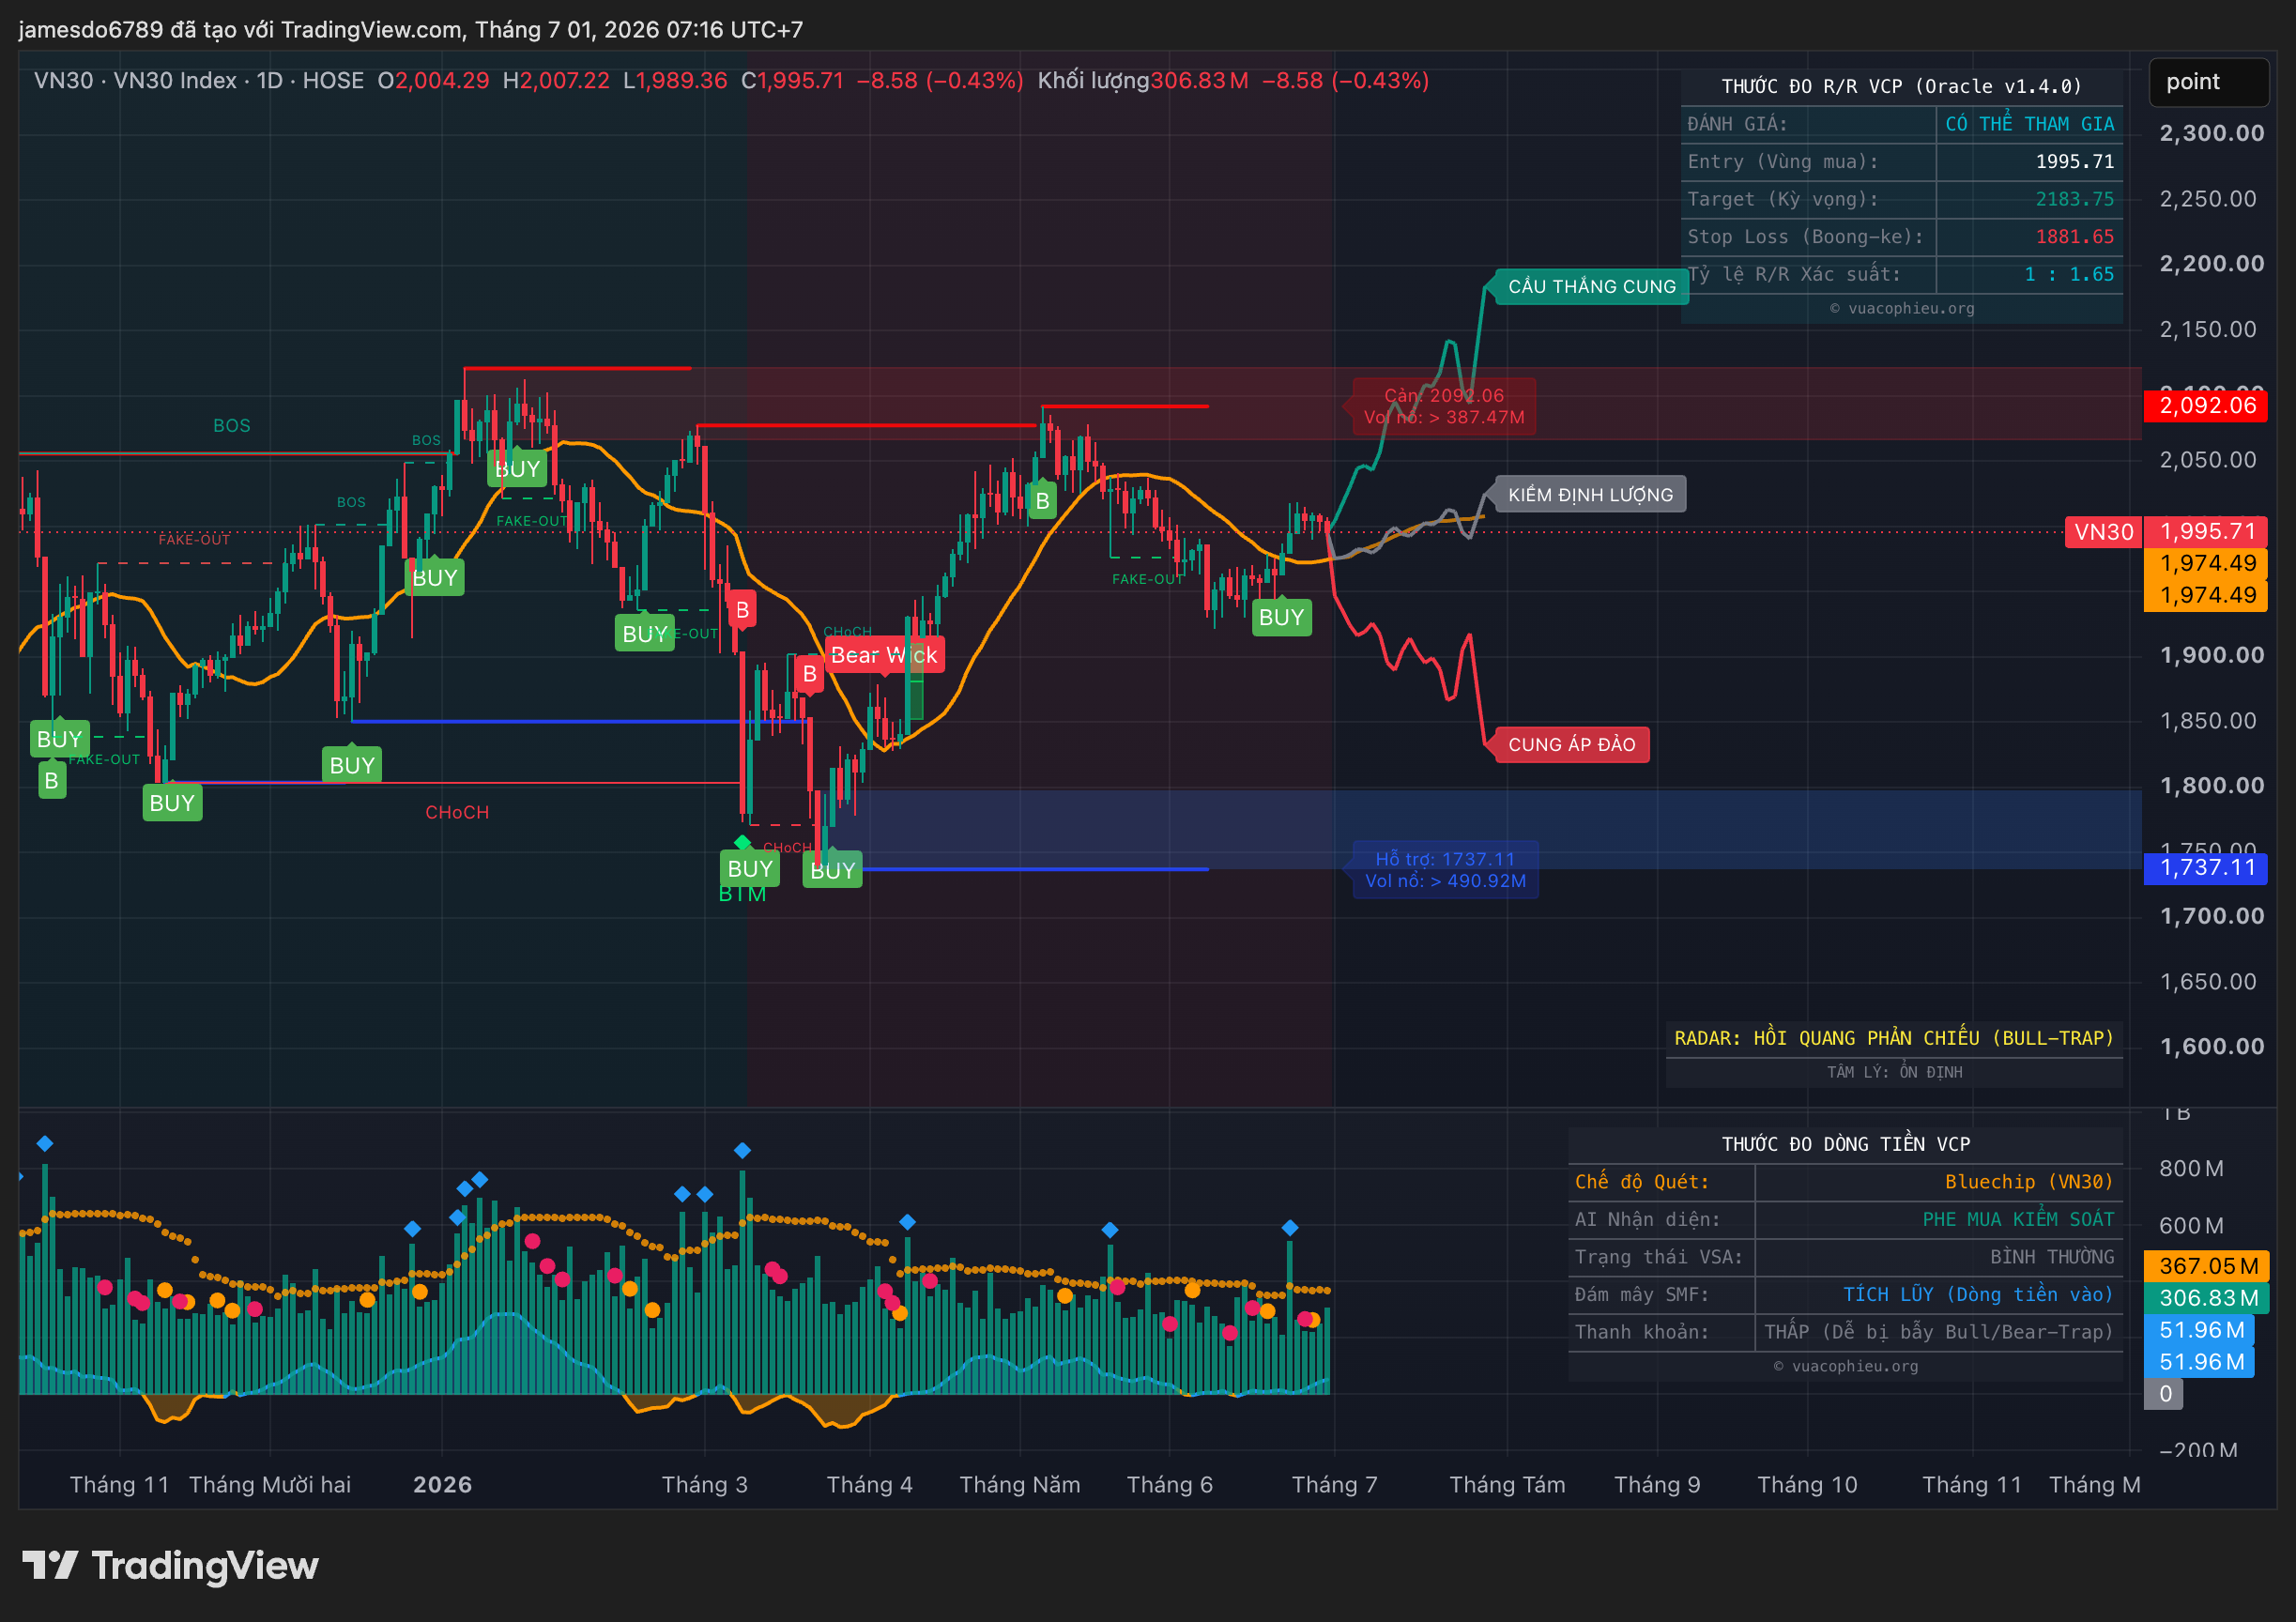Click the blue 1,737.11 support price tag
The height and width of the screenshot is (1622, 2296).
pyautogui.click(x=2206, y=868)
